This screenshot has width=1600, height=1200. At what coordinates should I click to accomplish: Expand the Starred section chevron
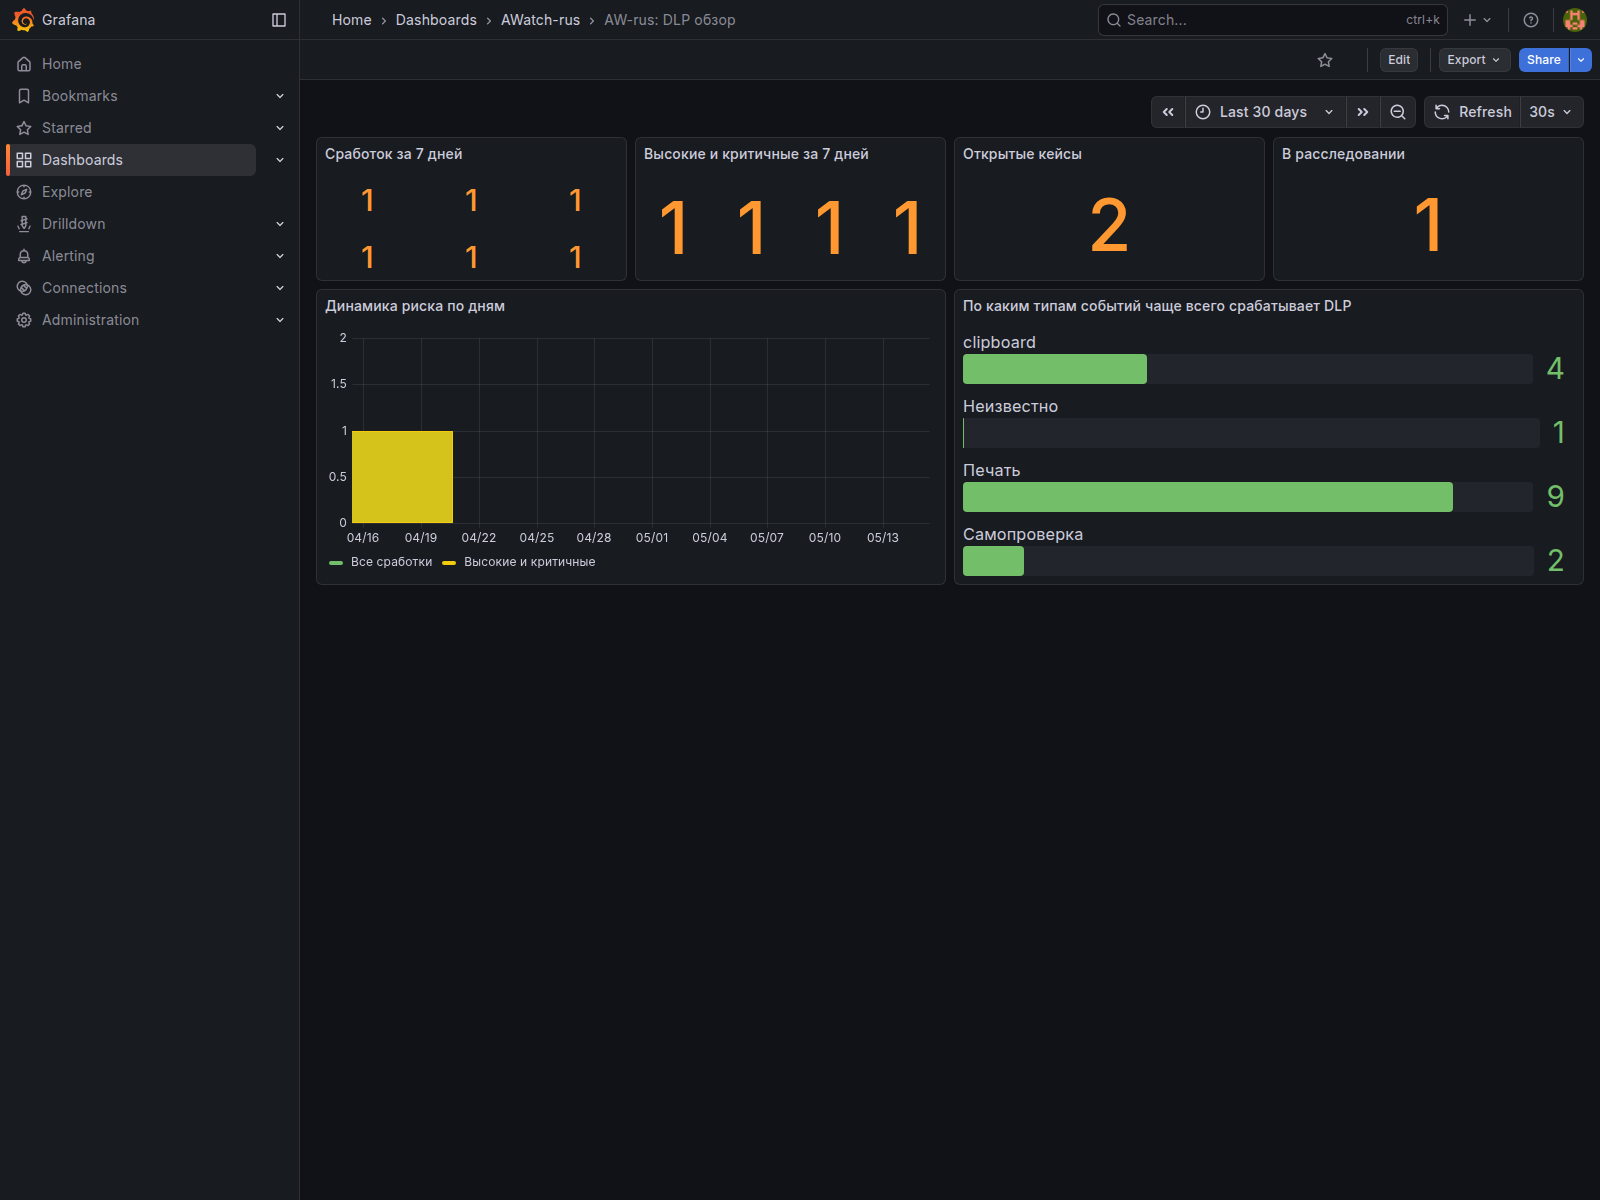click(x=280, y=128)
